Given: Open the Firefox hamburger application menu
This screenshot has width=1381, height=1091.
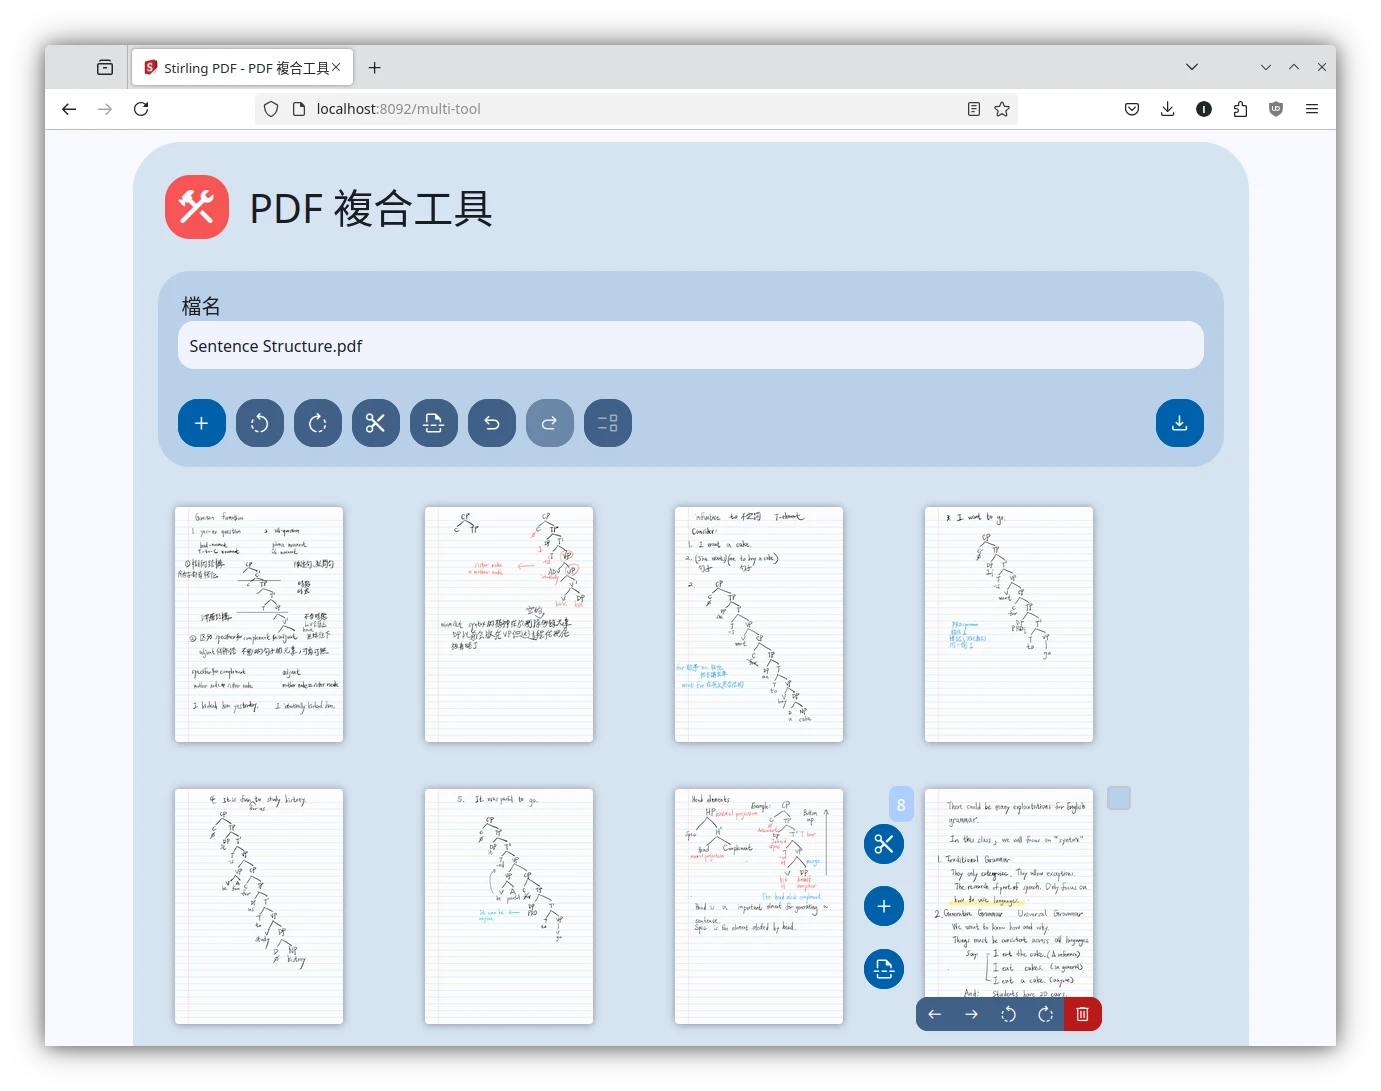Looking at the screenshot, I should tap(1312, 109).
